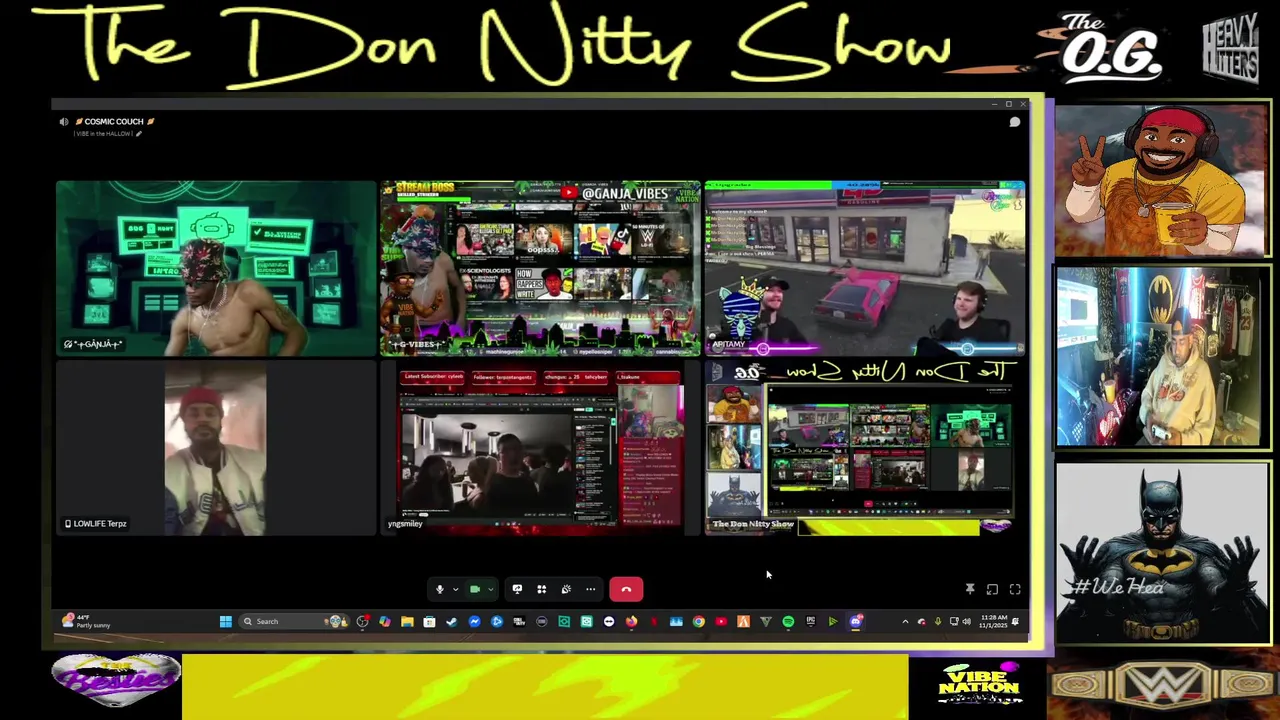This screenshot has width=1280, height=720.
Task: Open Steam from the taskbar
Action: [x=452, y=621]
